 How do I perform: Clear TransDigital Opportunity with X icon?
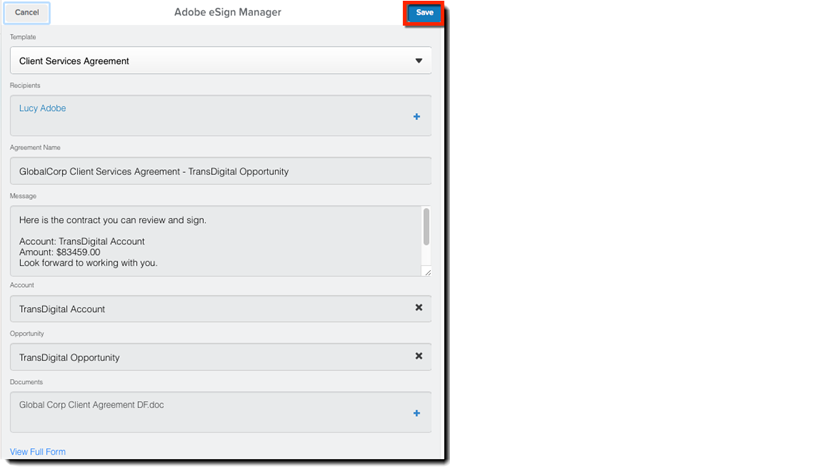[418, 356]
